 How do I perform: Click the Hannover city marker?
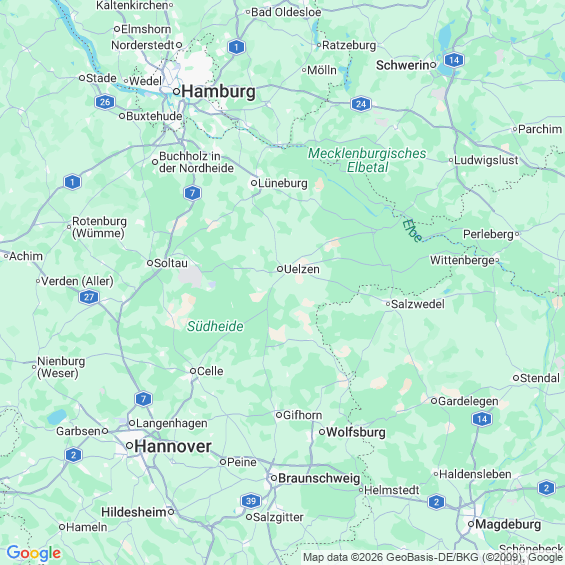click(x=129, y=446)
